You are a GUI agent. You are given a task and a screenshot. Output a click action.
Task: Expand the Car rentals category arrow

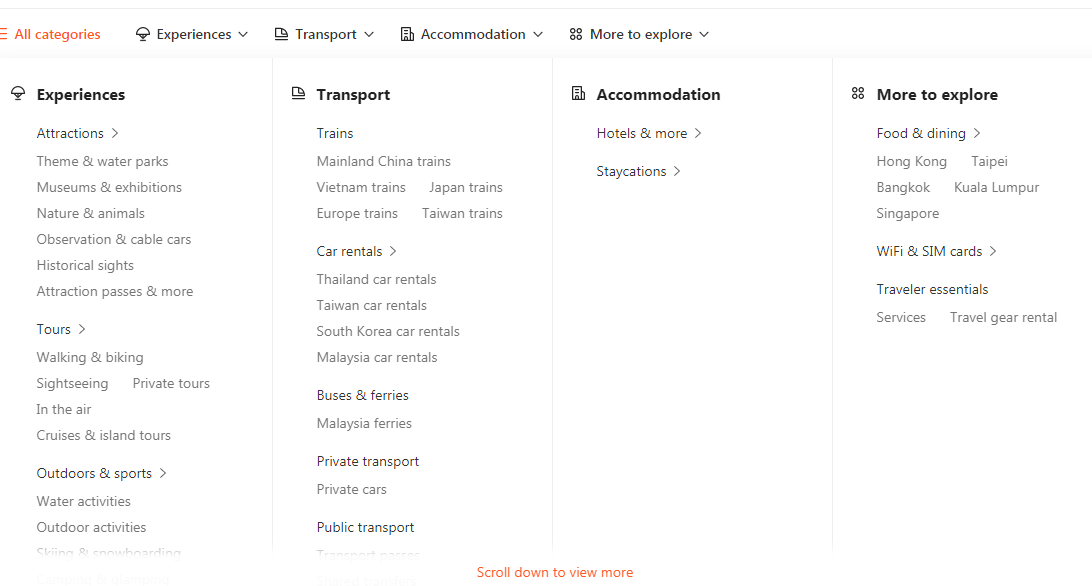394,251
